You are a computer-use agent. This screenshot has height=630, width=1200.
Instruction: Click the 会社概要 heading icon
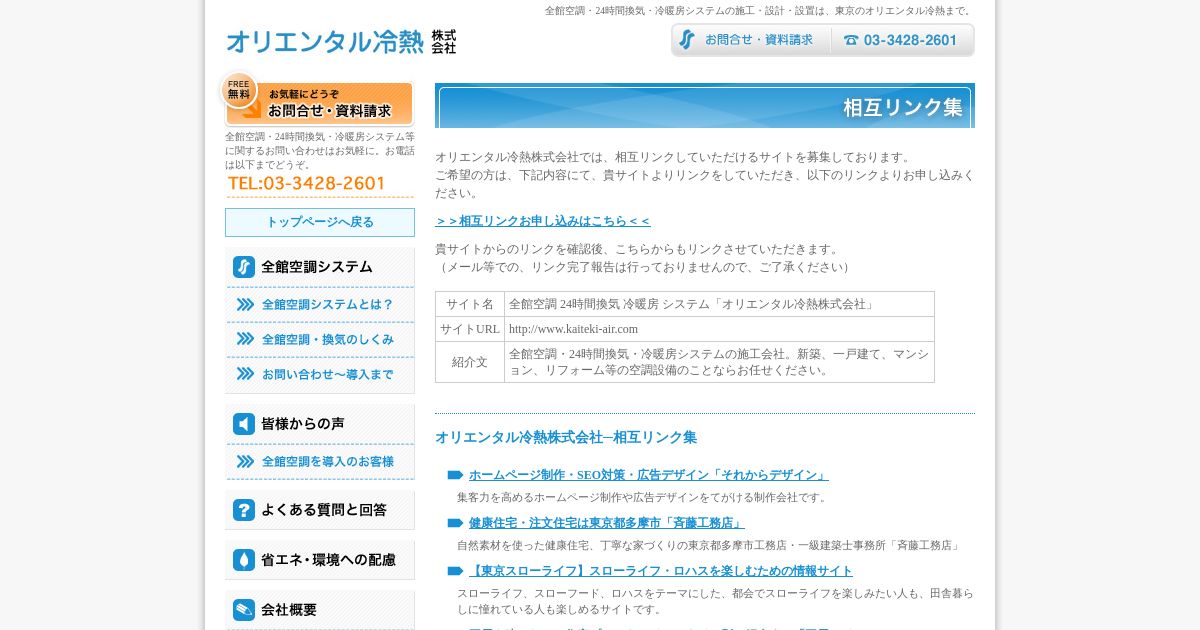tap(244, 610)
